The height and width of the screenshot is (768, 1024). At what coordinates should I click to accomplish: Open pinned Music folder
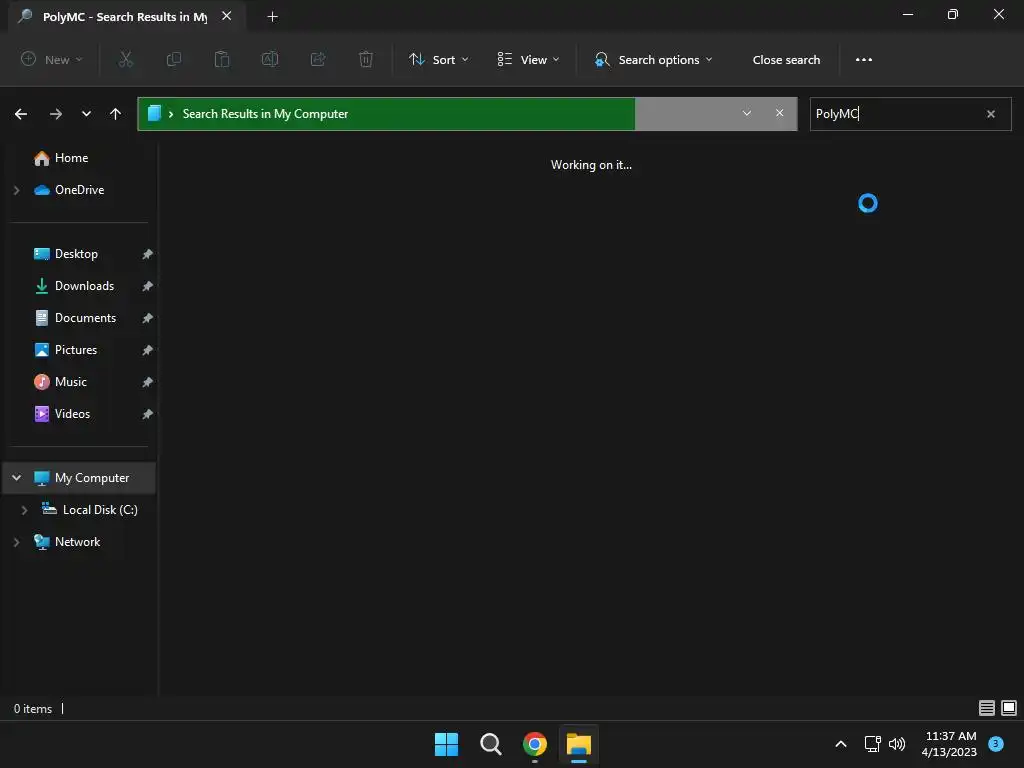60,381
